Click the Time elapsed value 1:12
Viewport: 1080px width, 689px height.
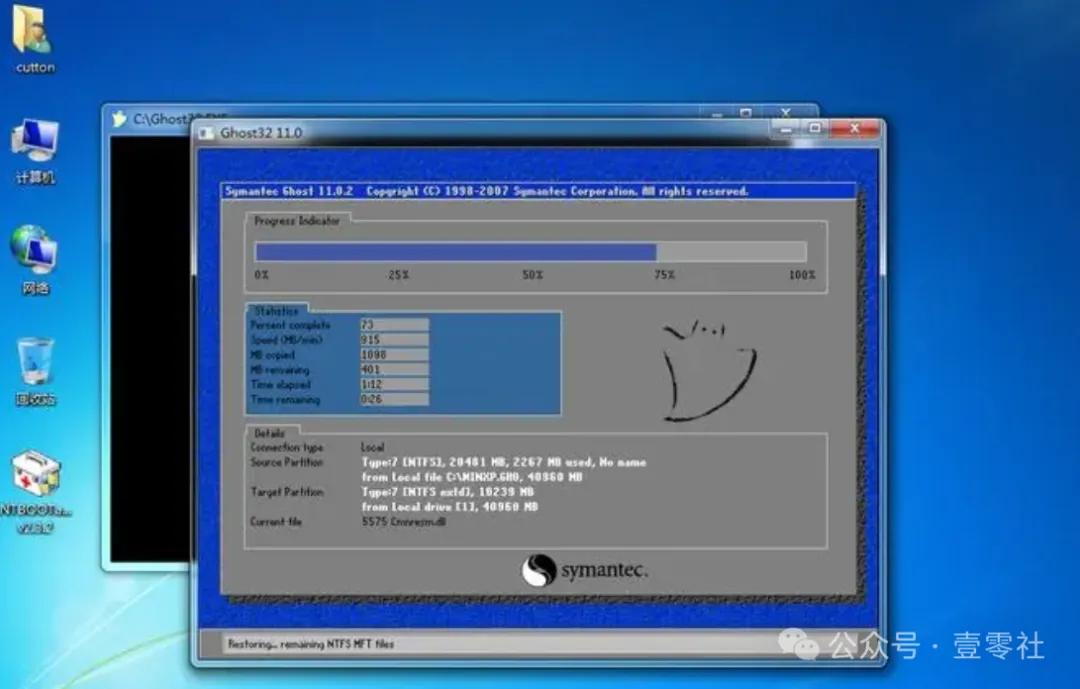point(394,384)
